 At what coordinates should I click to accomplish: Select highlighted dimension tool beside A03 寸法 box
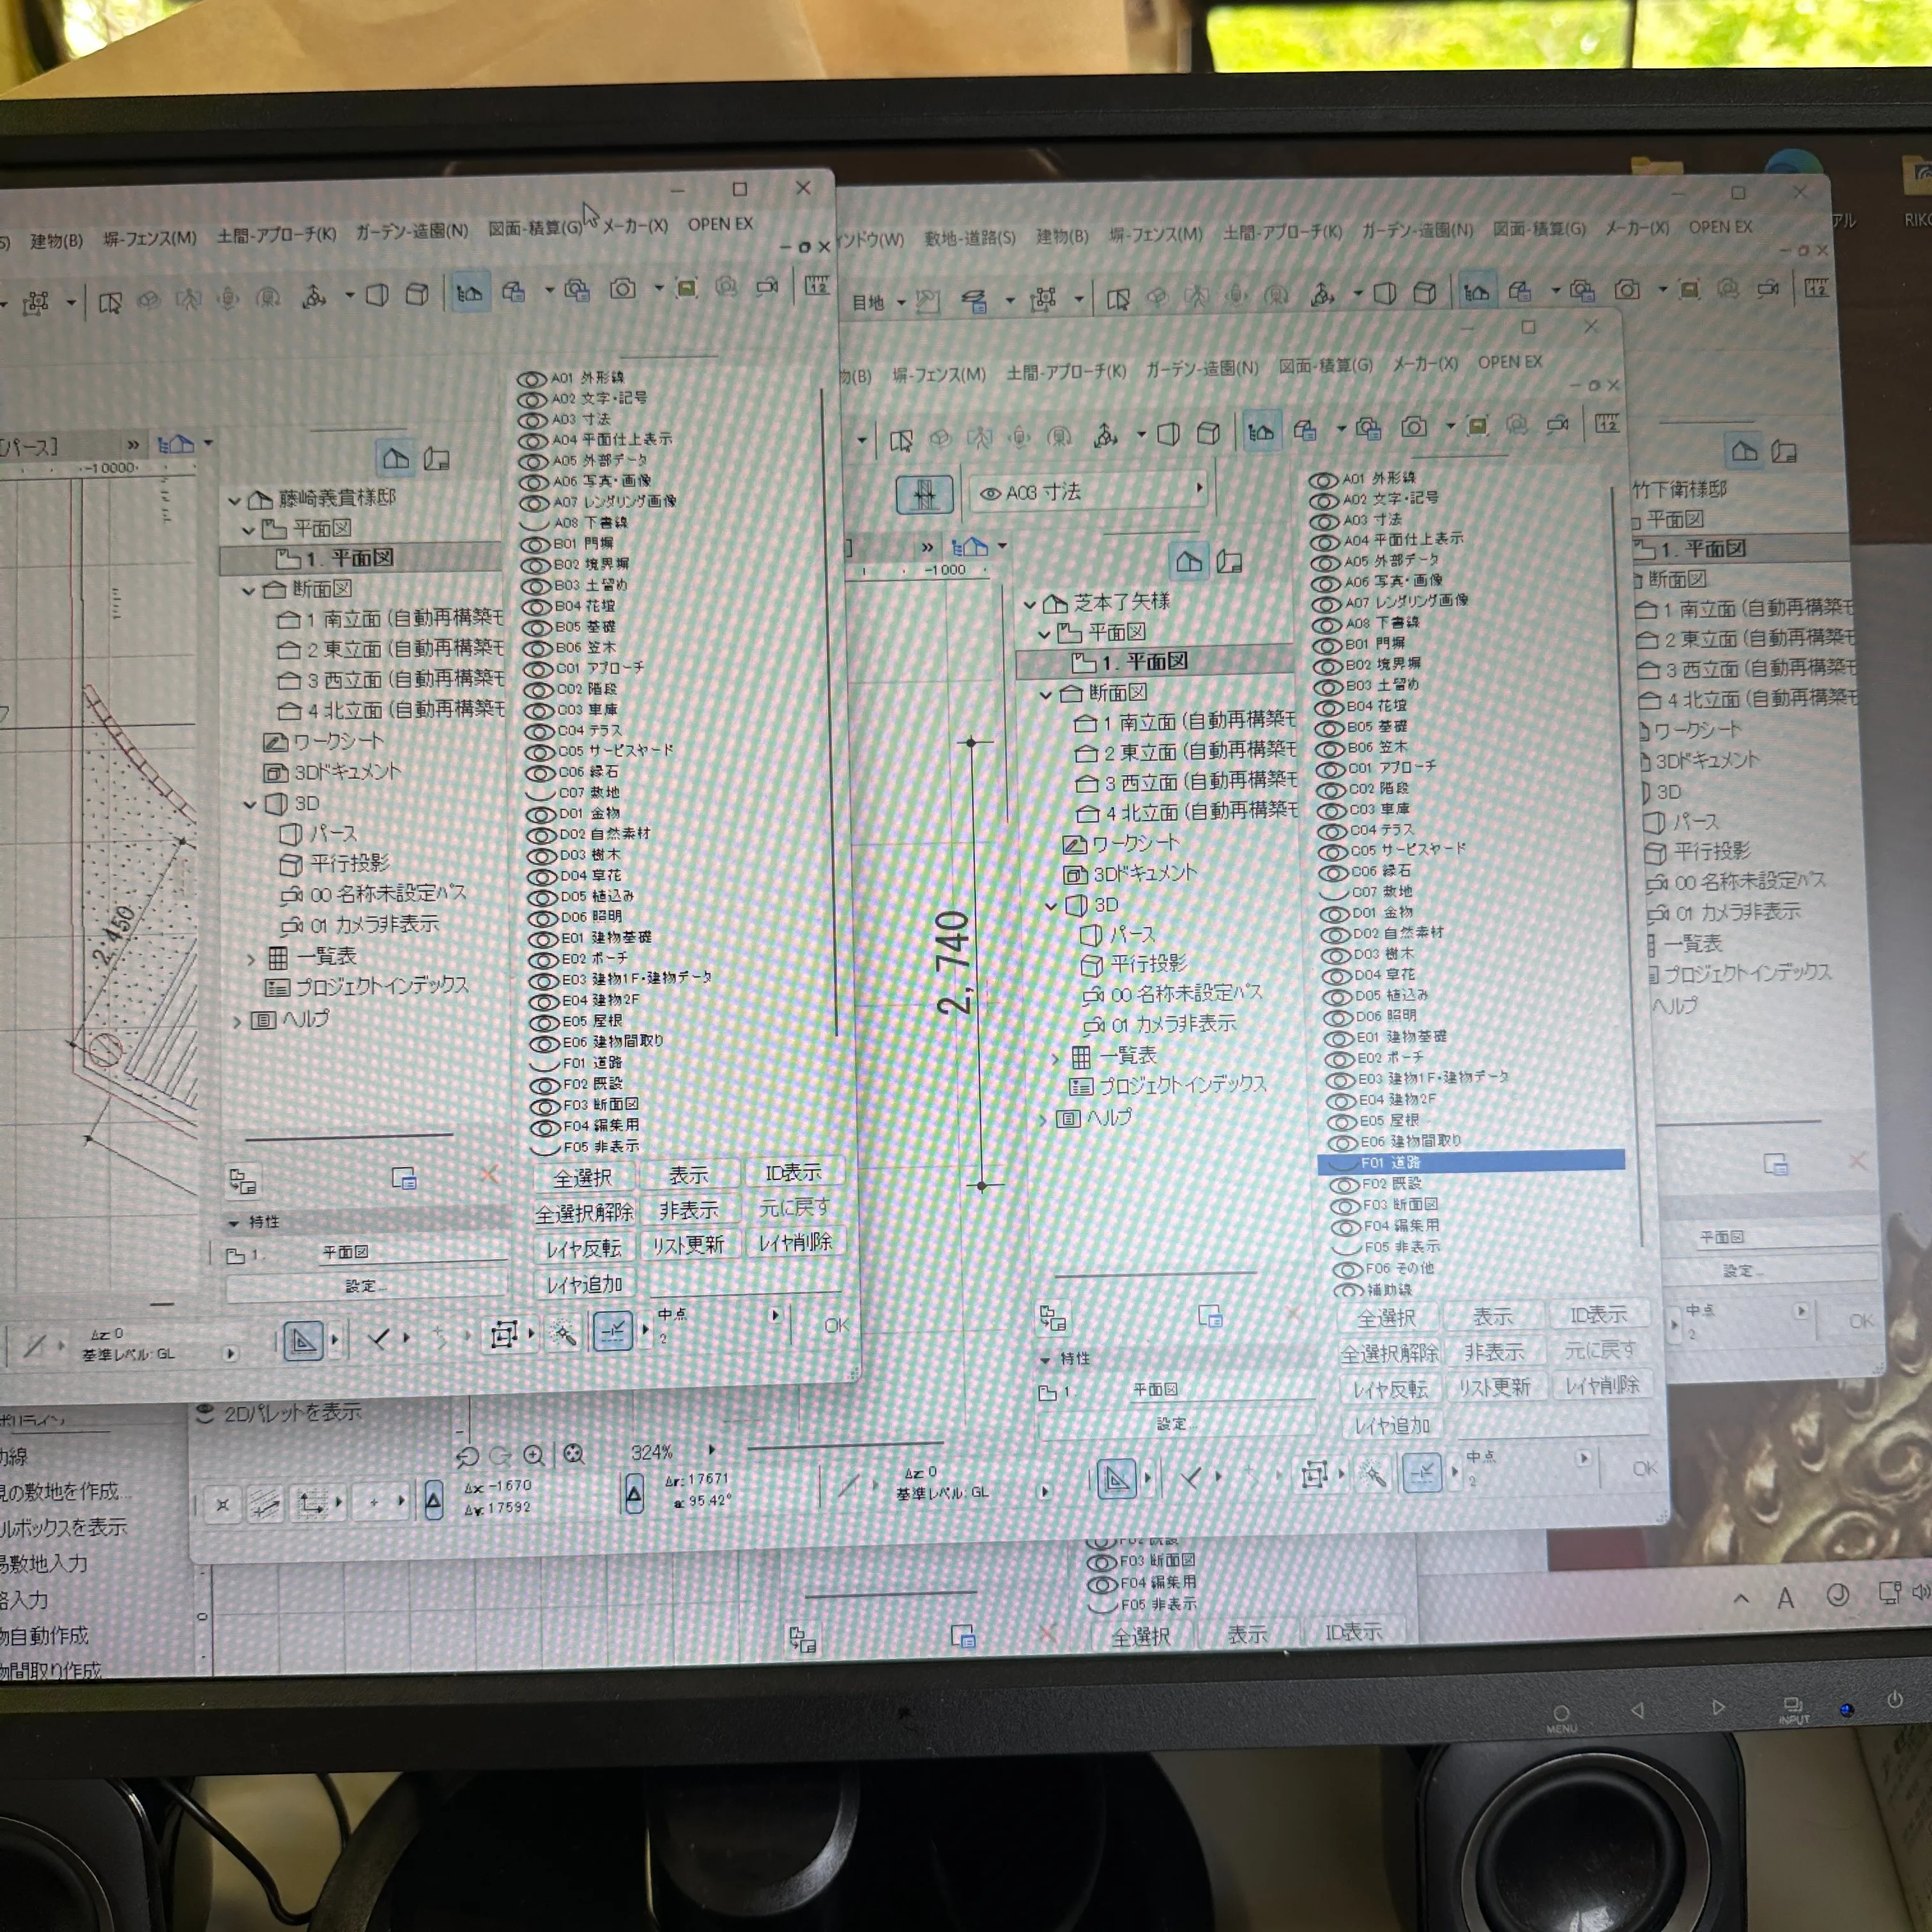(x=924, y=494)
